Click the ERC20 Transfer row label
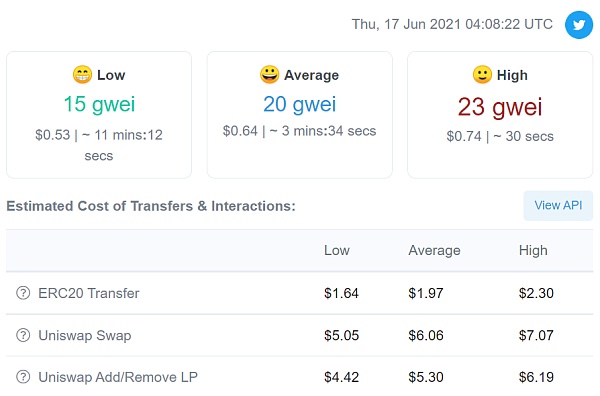The image size is (600, 396). coord(89,293)
